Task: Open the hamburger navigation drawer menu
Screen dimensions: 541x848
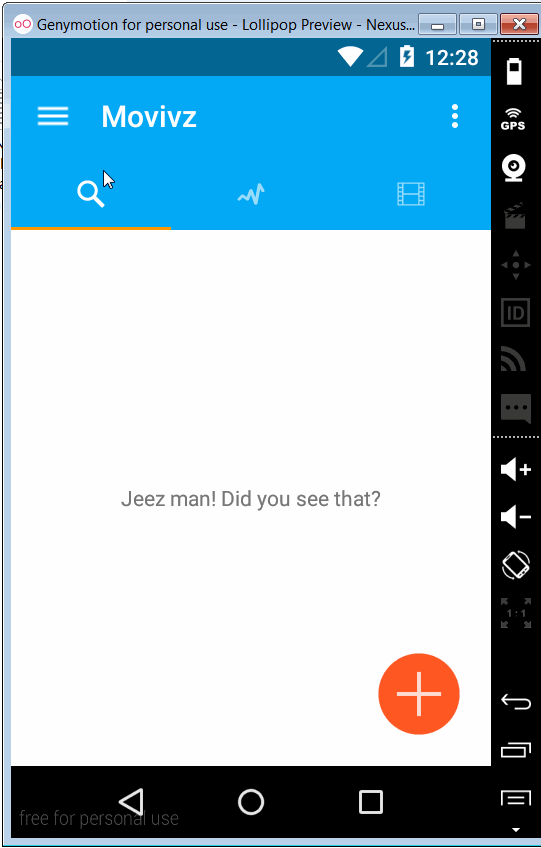Action: click(52, 116)
